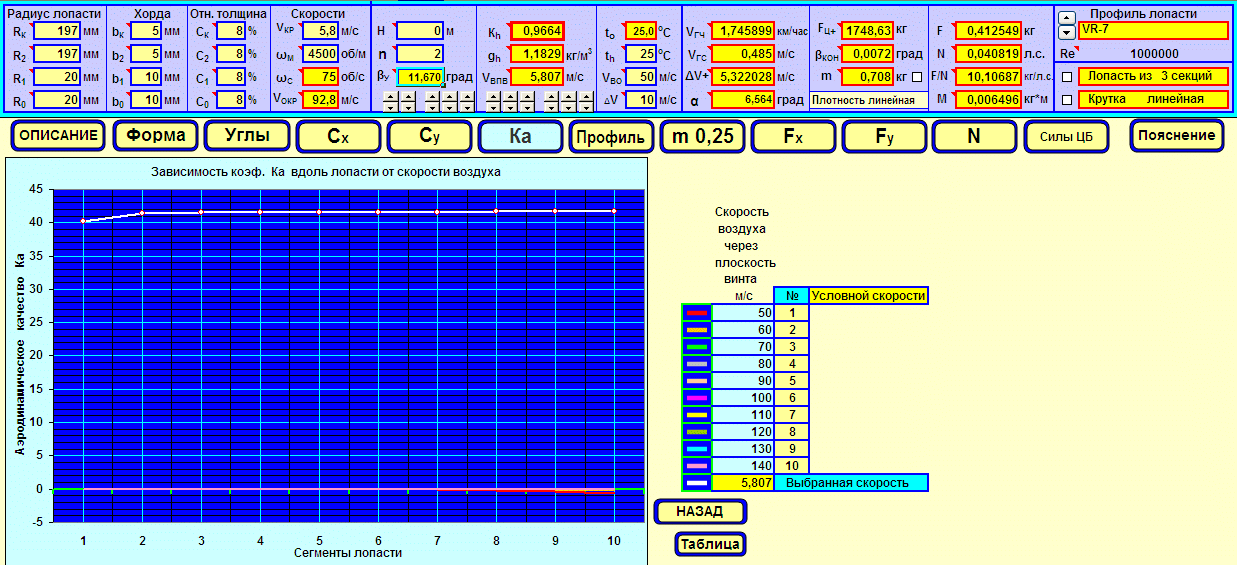Show the Cx coefficient chart
1237x565 pixels.
[x=339, y=136]
